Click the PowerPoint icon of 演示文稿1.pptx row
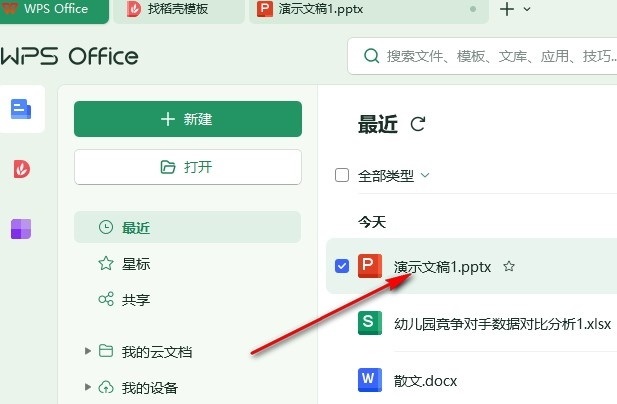Viewport: 617px width, 404px height. coord(369,266)
